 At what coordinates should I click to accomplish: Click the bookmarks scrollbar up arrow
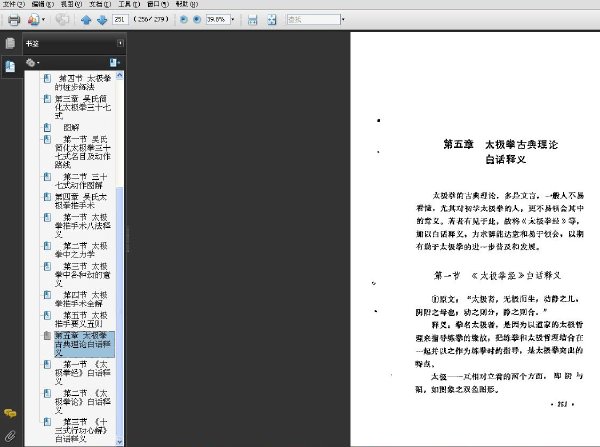click(120, 75)
